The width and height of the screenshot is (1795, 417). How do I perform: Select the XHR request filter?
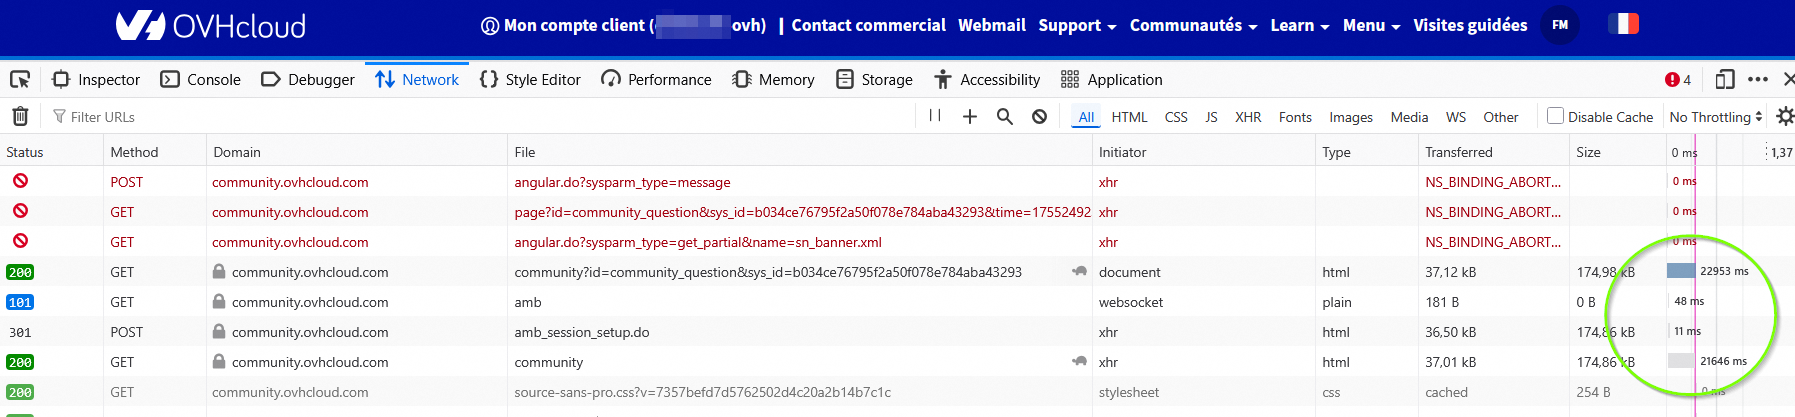1248,117
